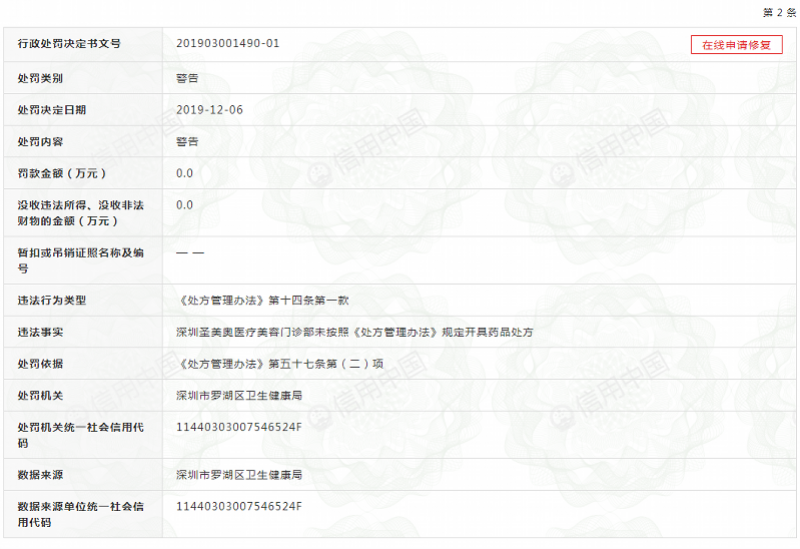
Task: Click the 违法行为类型 row label
Action: [x=52, y=300]
